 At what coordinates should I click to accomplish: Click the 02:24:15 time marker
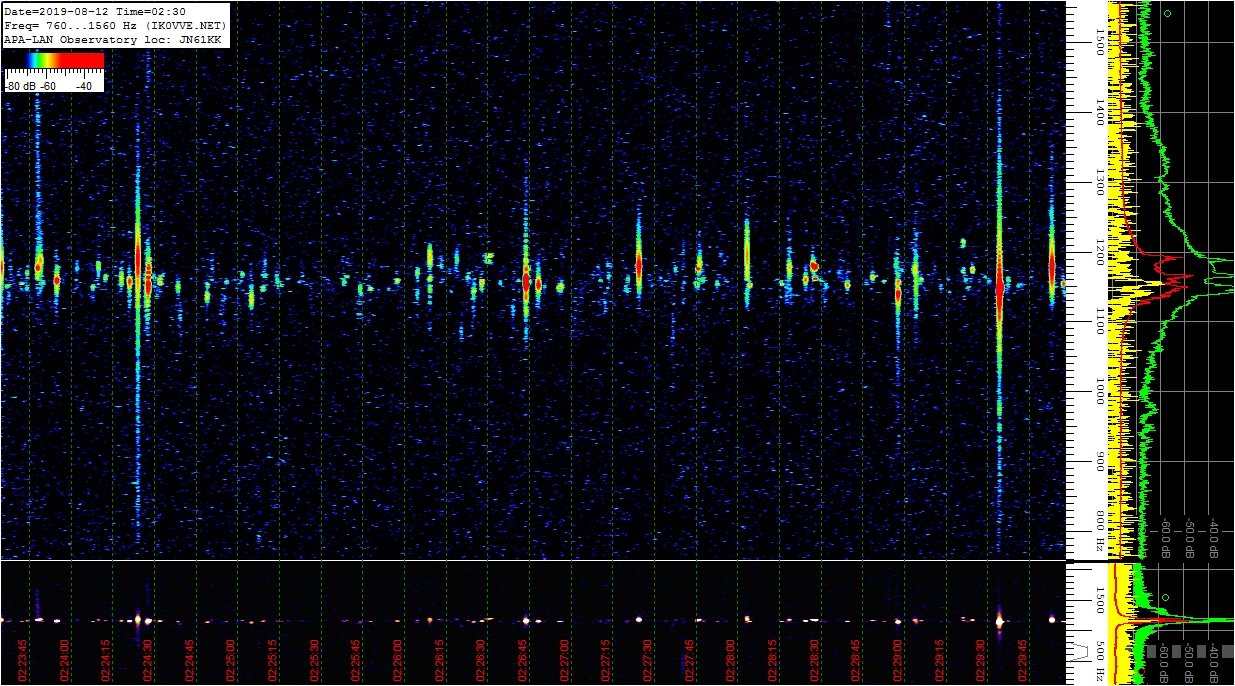[107, 661]
